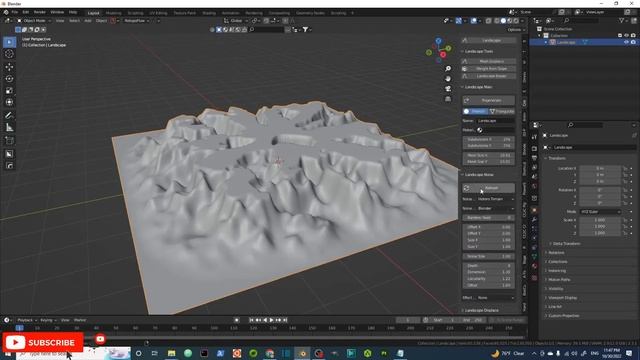Viewport: 640px width, 360px height.
Task: Select the Annotate tool
Action: (9, 116)
